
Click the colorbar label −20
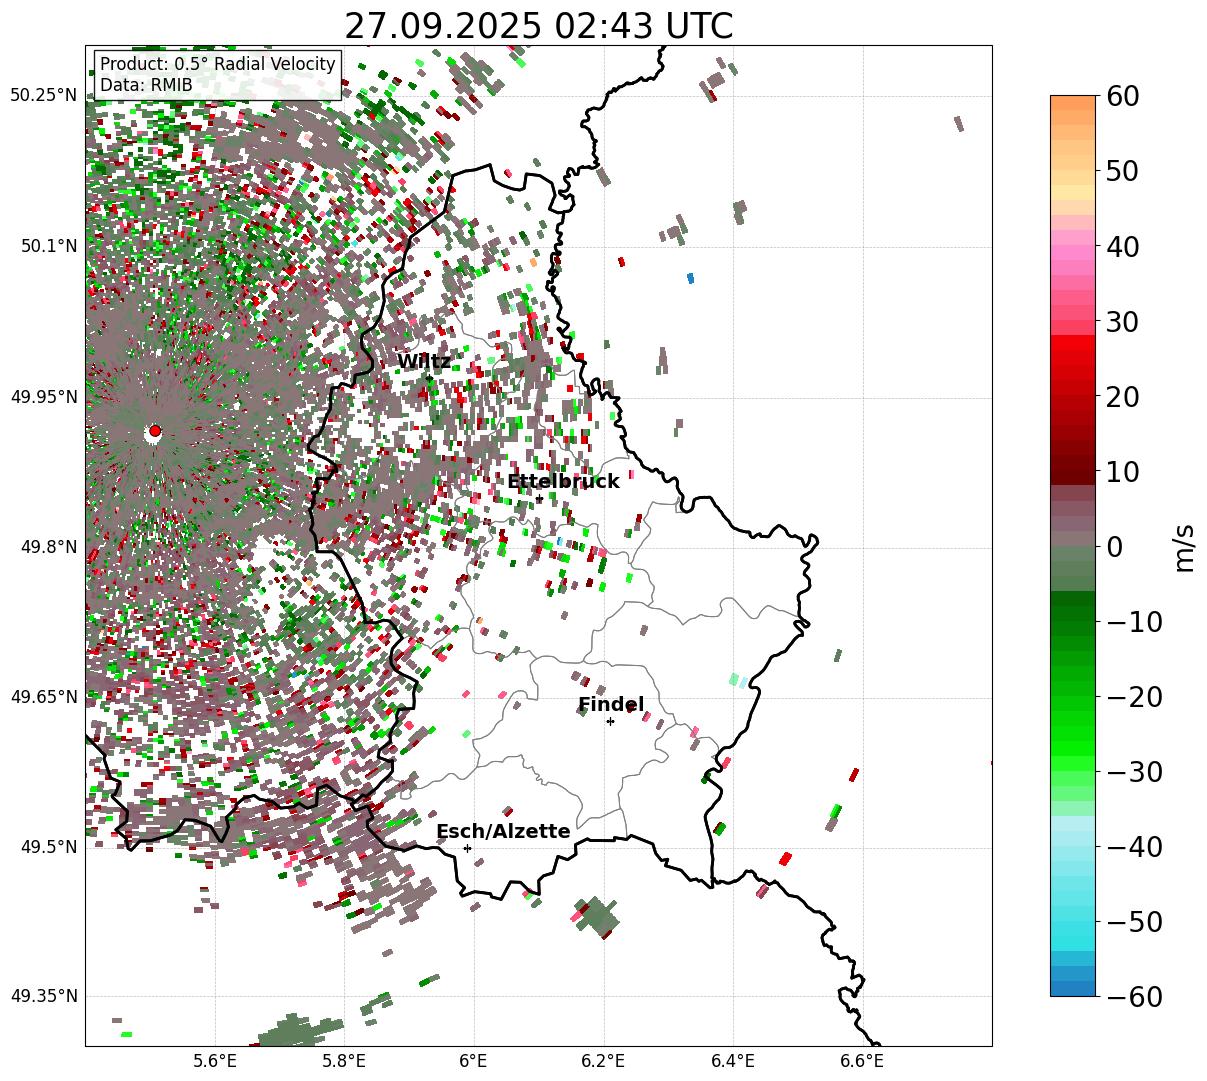[x=1135, y=696]
